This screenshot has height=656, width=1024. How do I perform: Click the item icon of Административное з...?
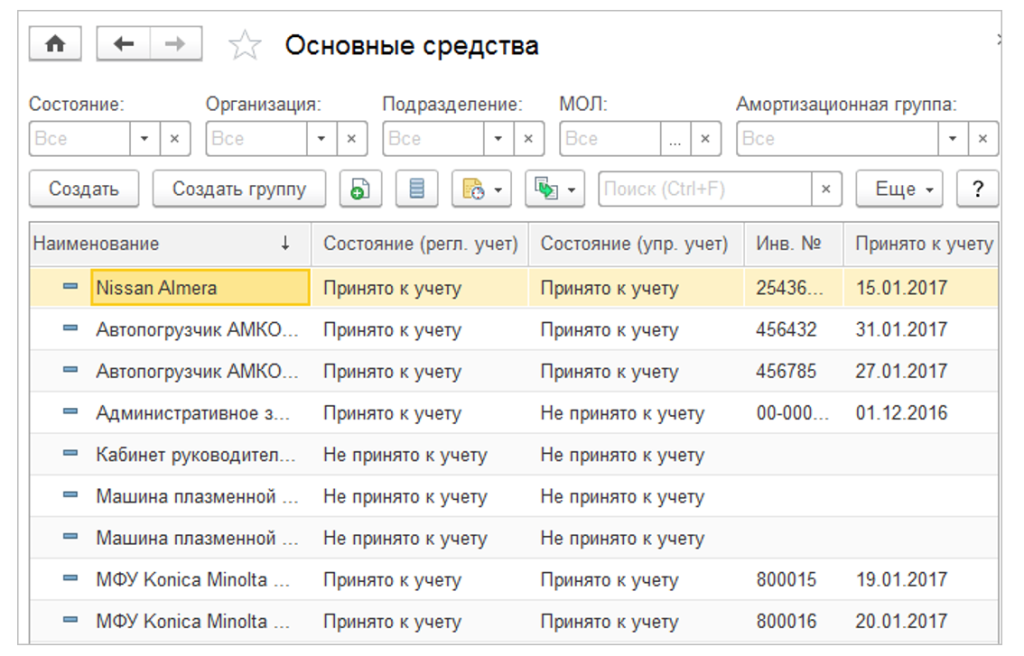coord(71,412)
